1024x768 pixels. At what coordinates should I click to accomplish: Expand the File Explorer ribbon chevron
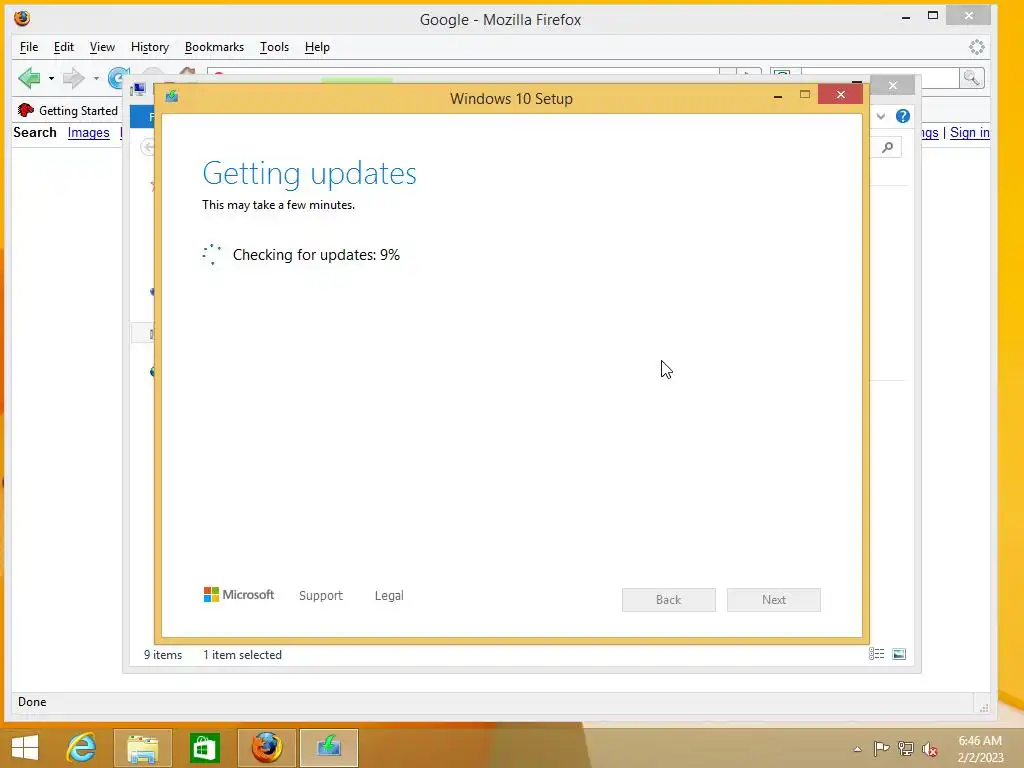pyautogui.click(x=881, y=116)
